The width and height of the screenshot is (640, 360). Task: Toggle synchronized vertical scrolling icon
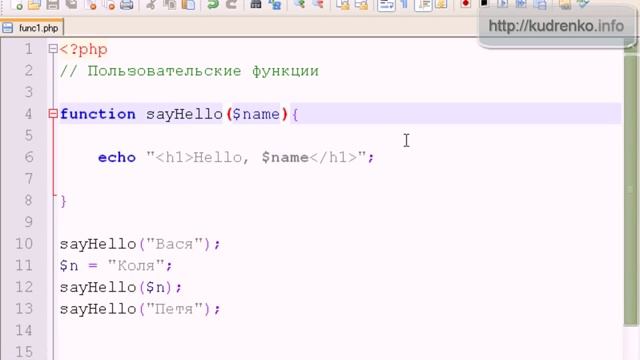(342, 4)
